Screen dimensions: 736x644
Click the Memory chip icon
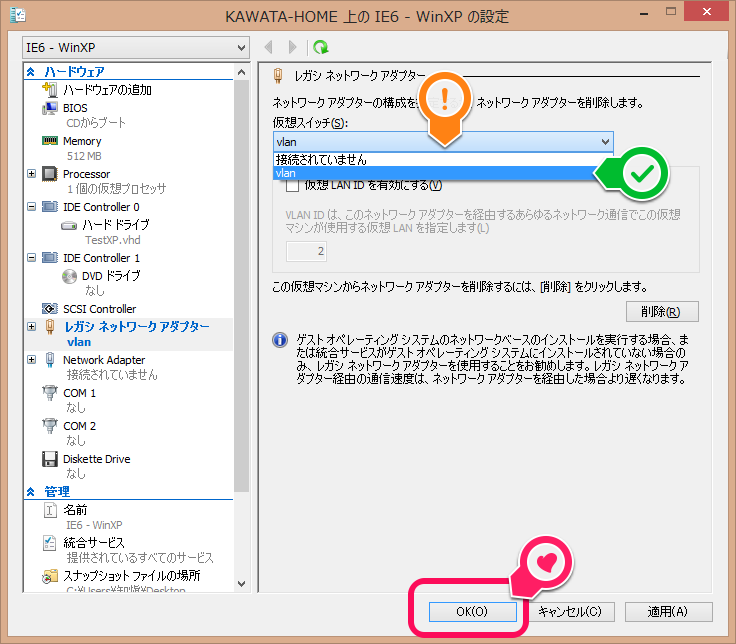pos(50,141)
